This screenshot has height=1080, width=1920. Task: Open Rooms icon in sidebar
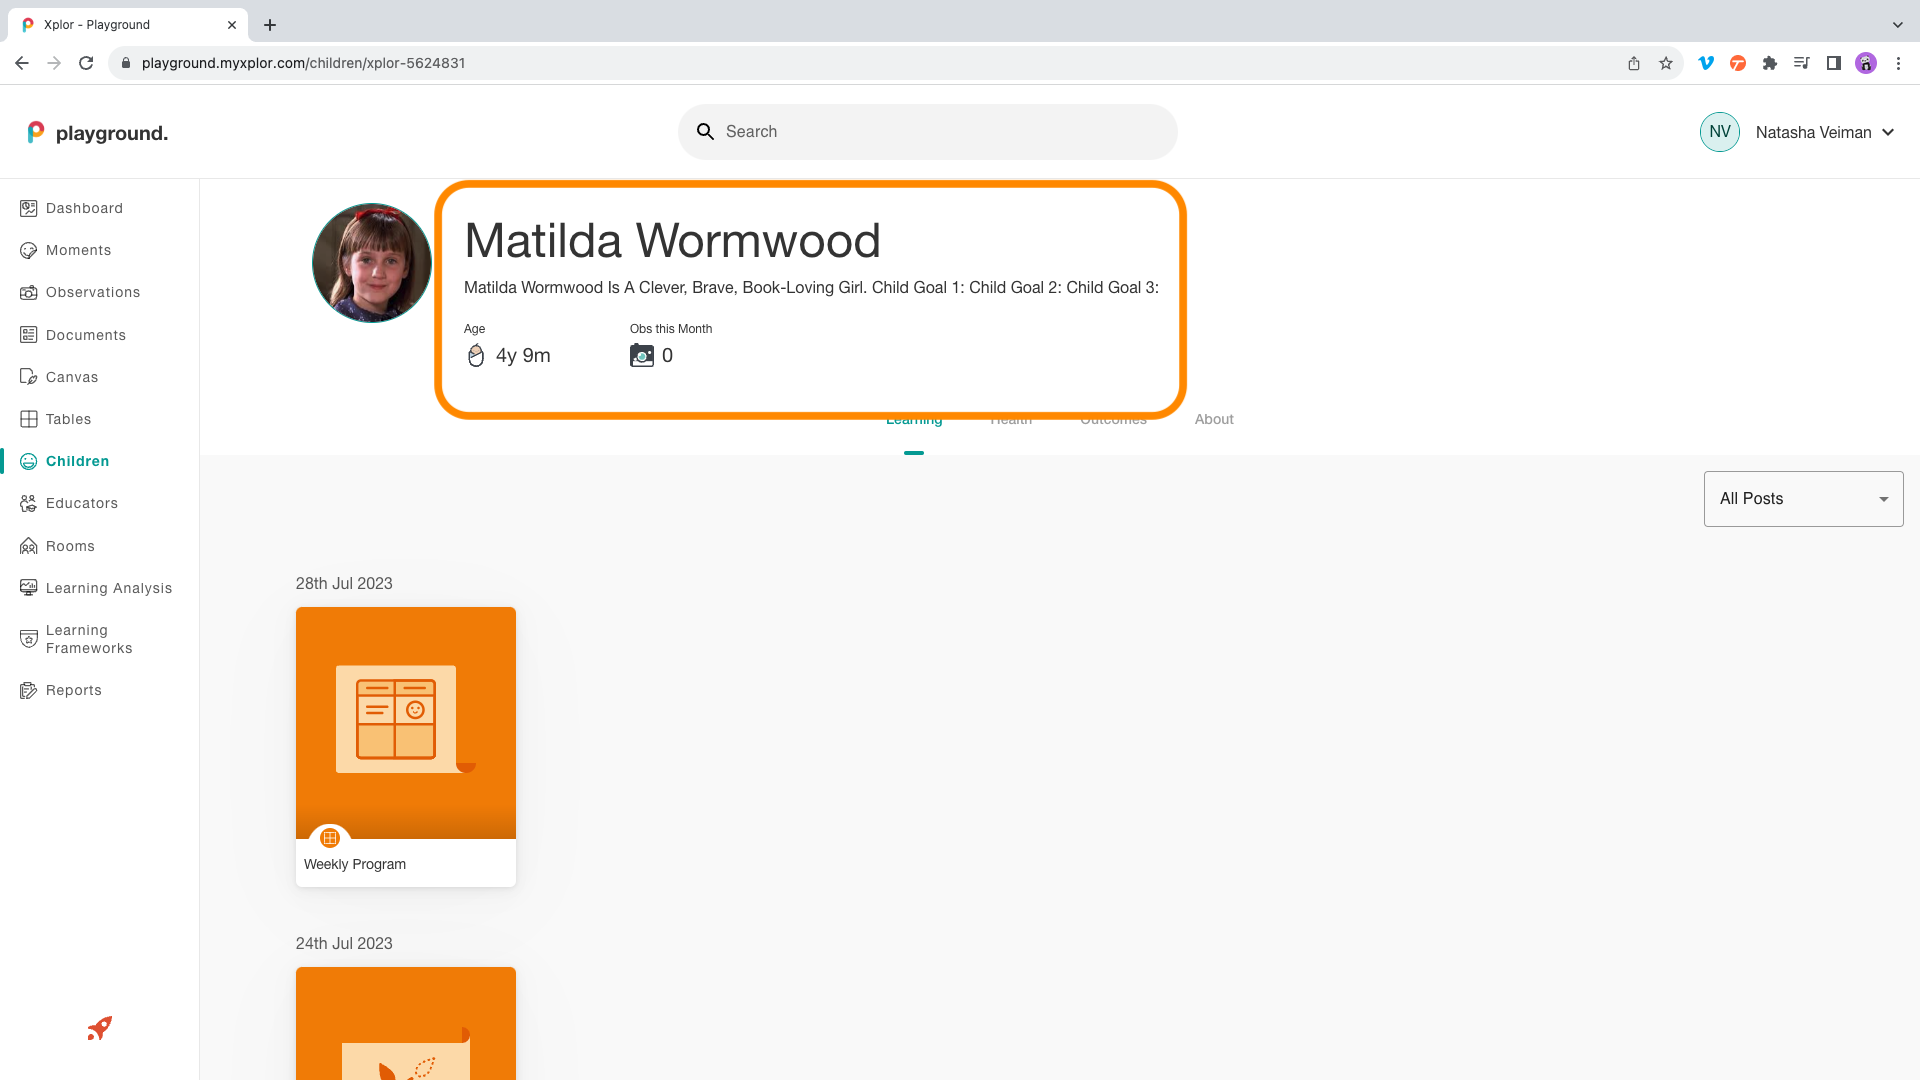click(29, 546)
